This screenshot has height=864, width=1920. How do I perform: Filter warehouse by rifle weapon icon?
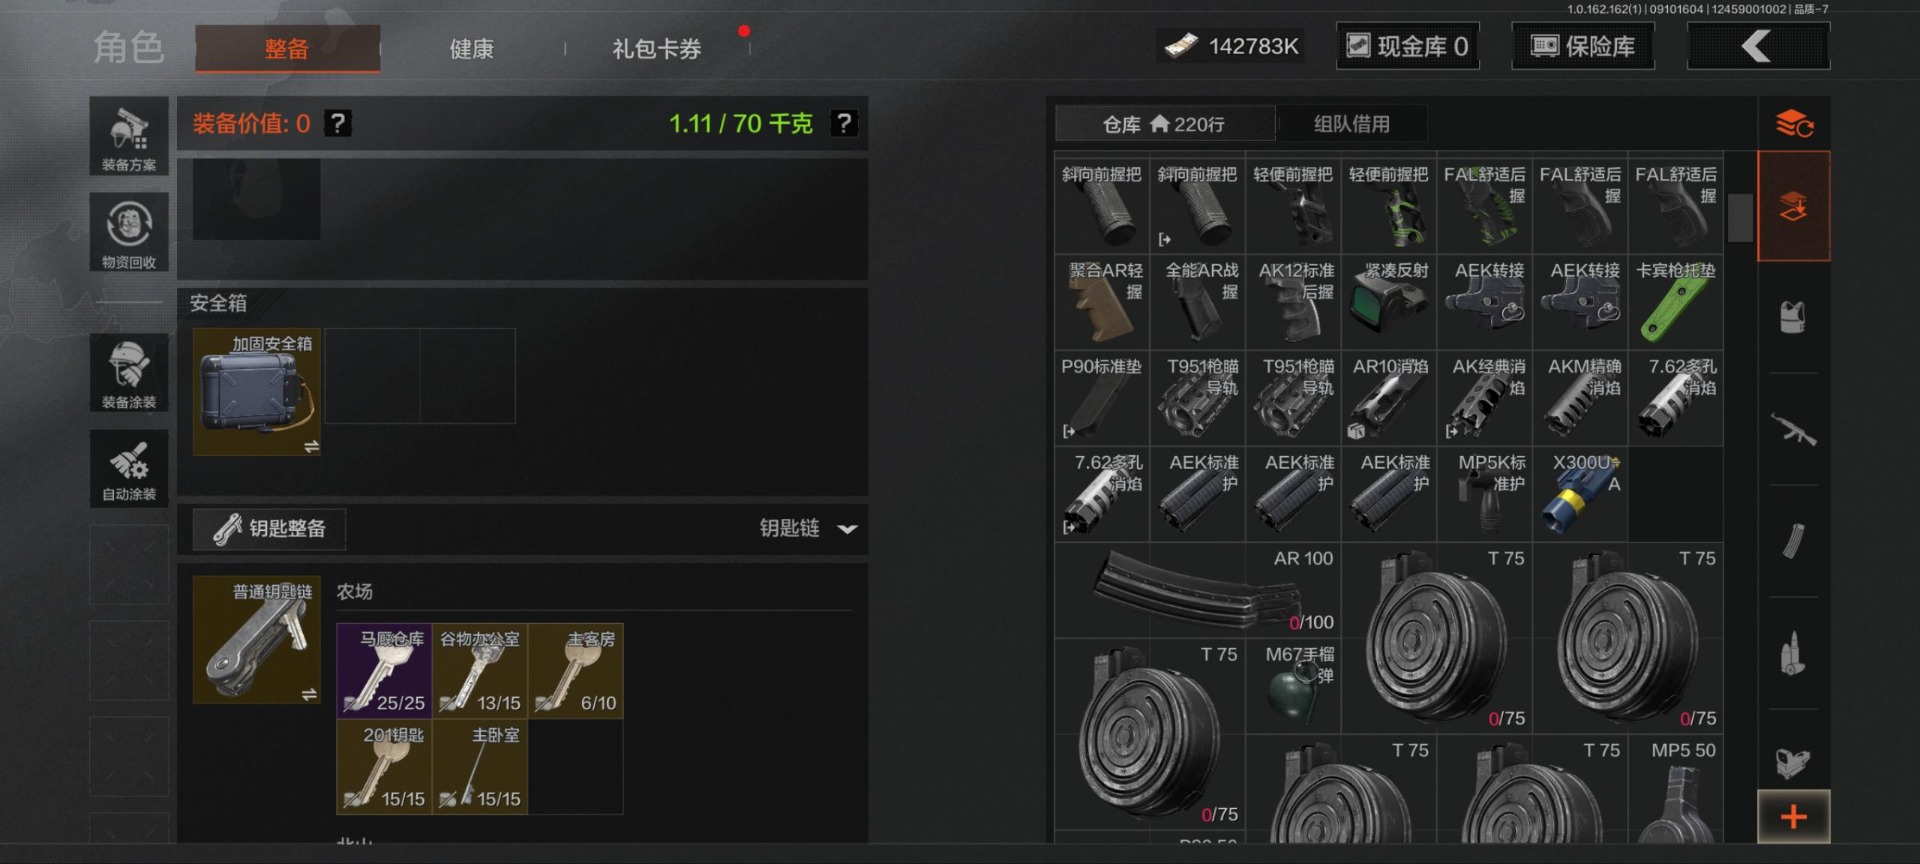[x=1793, y=430]
